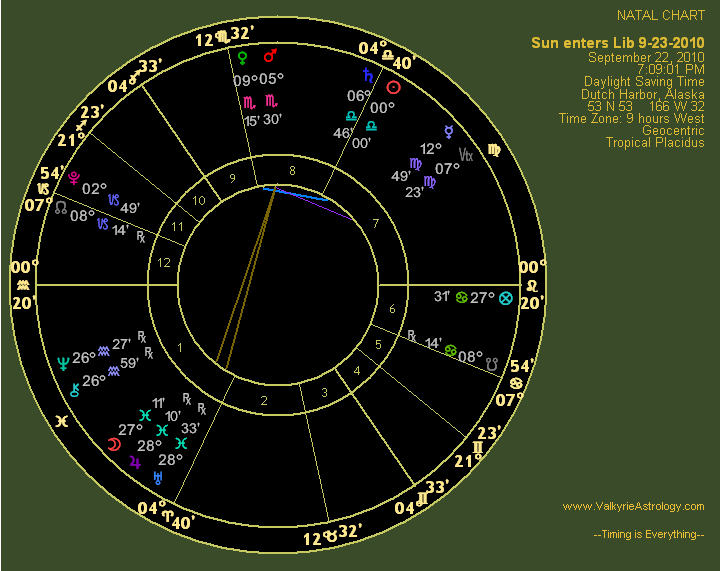Select the blue Part of Fortune symbol
This screenshot has width=724, height=571.
tap(505, 298)
